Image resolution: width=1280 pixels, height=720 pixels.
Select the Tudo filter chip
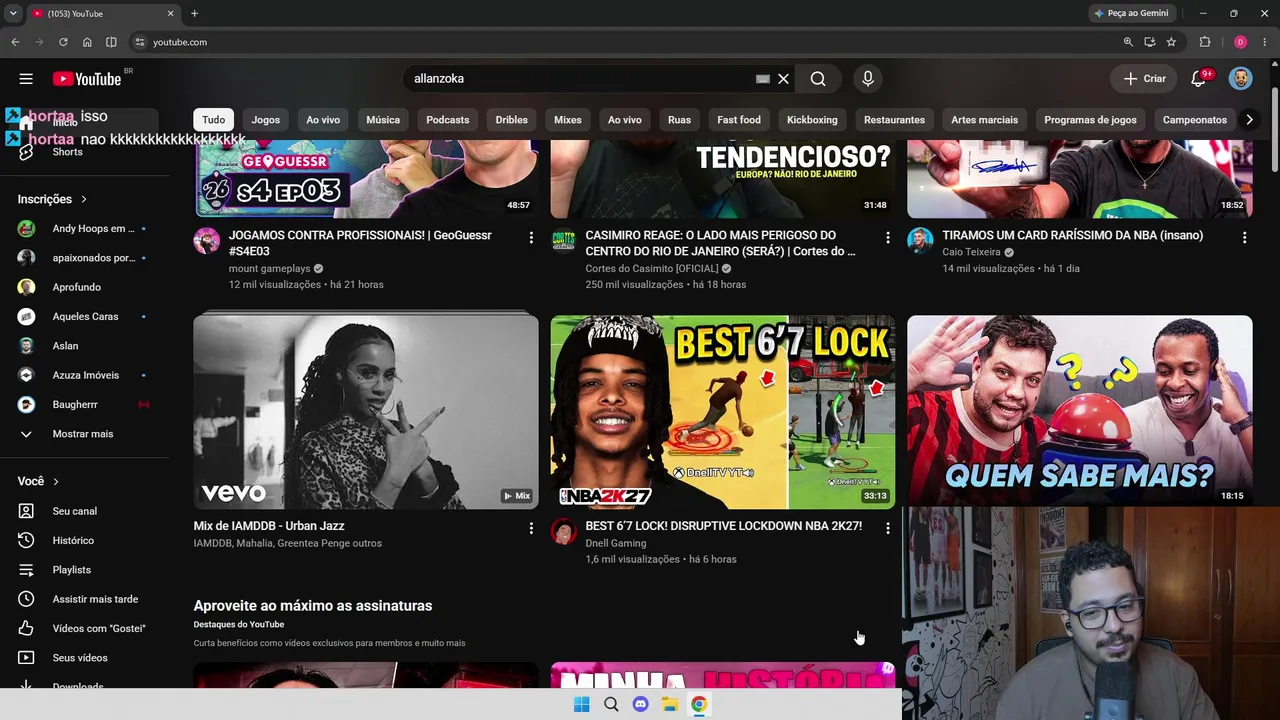[x=214, y=120]
